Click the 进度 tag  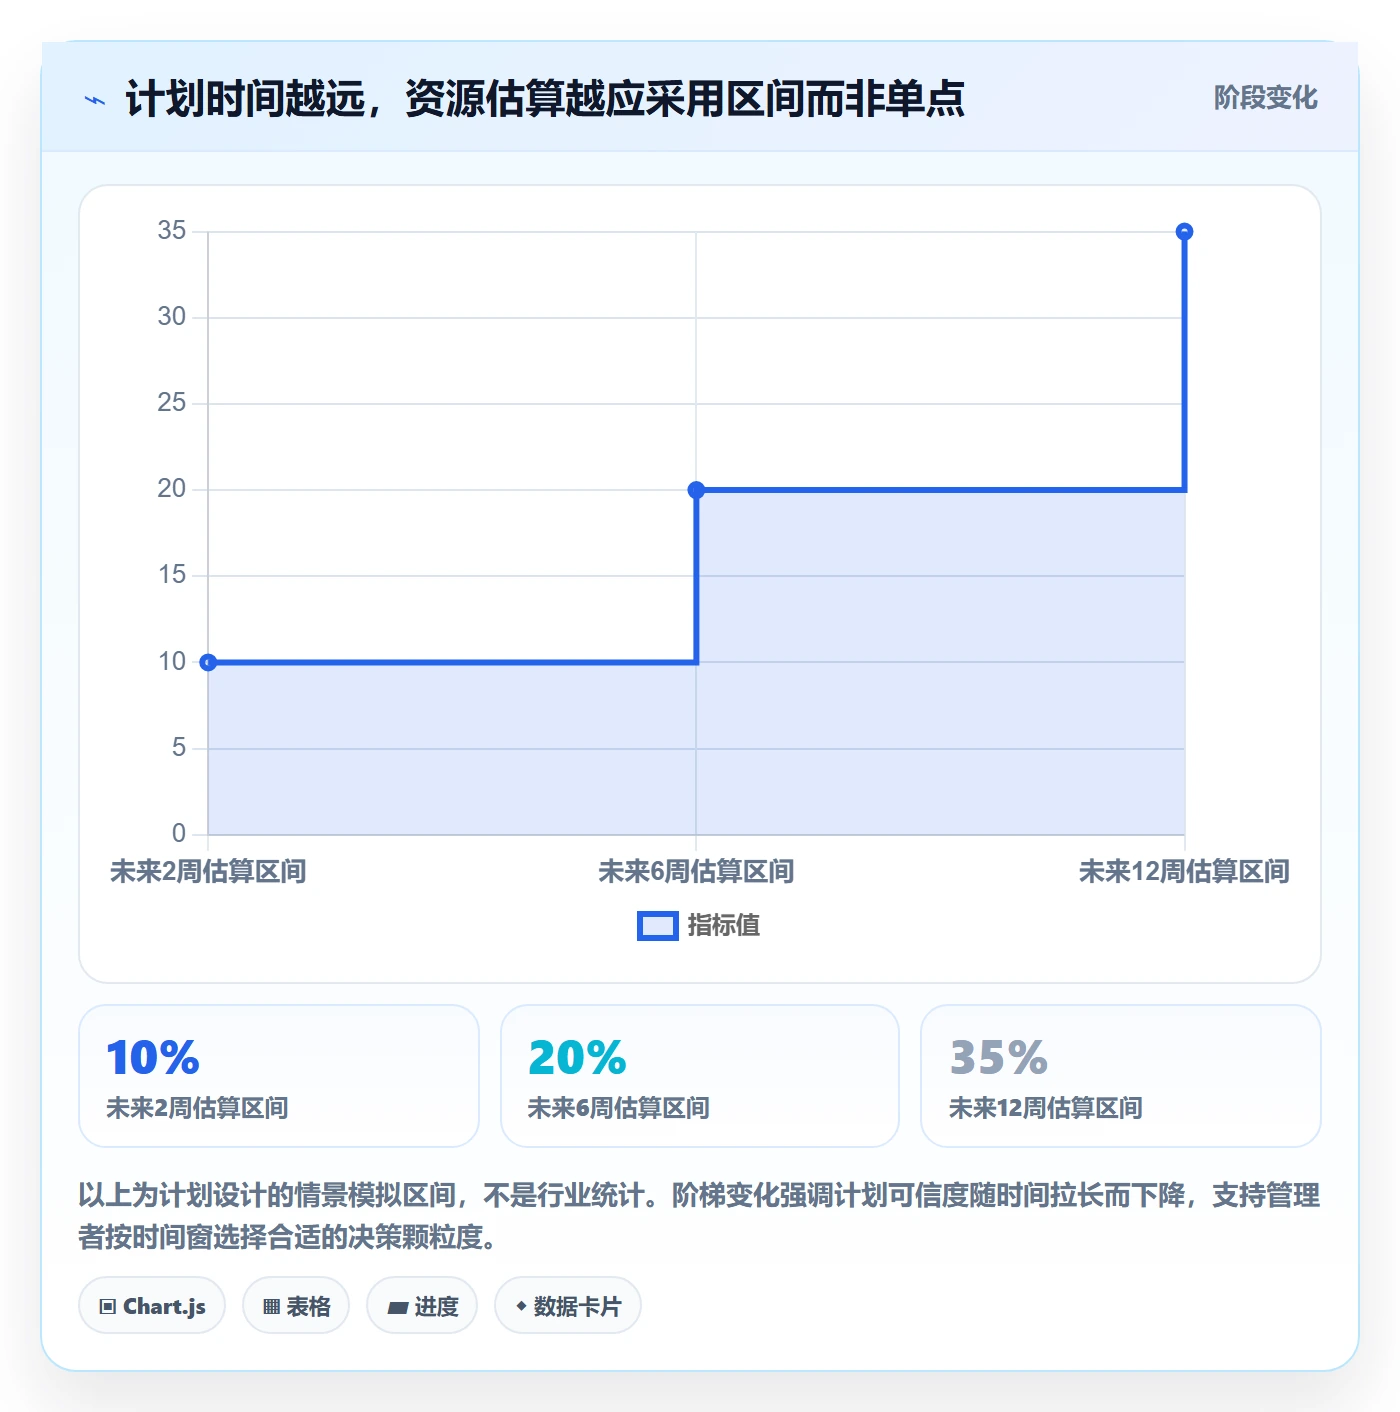(x=422, y=1305)
